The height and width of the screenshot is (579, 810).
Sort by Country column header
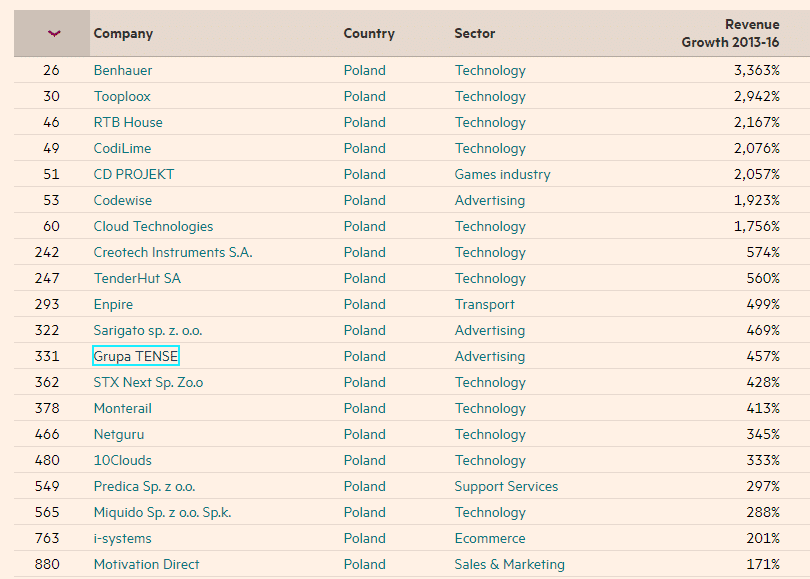click(x=369, y=34)
